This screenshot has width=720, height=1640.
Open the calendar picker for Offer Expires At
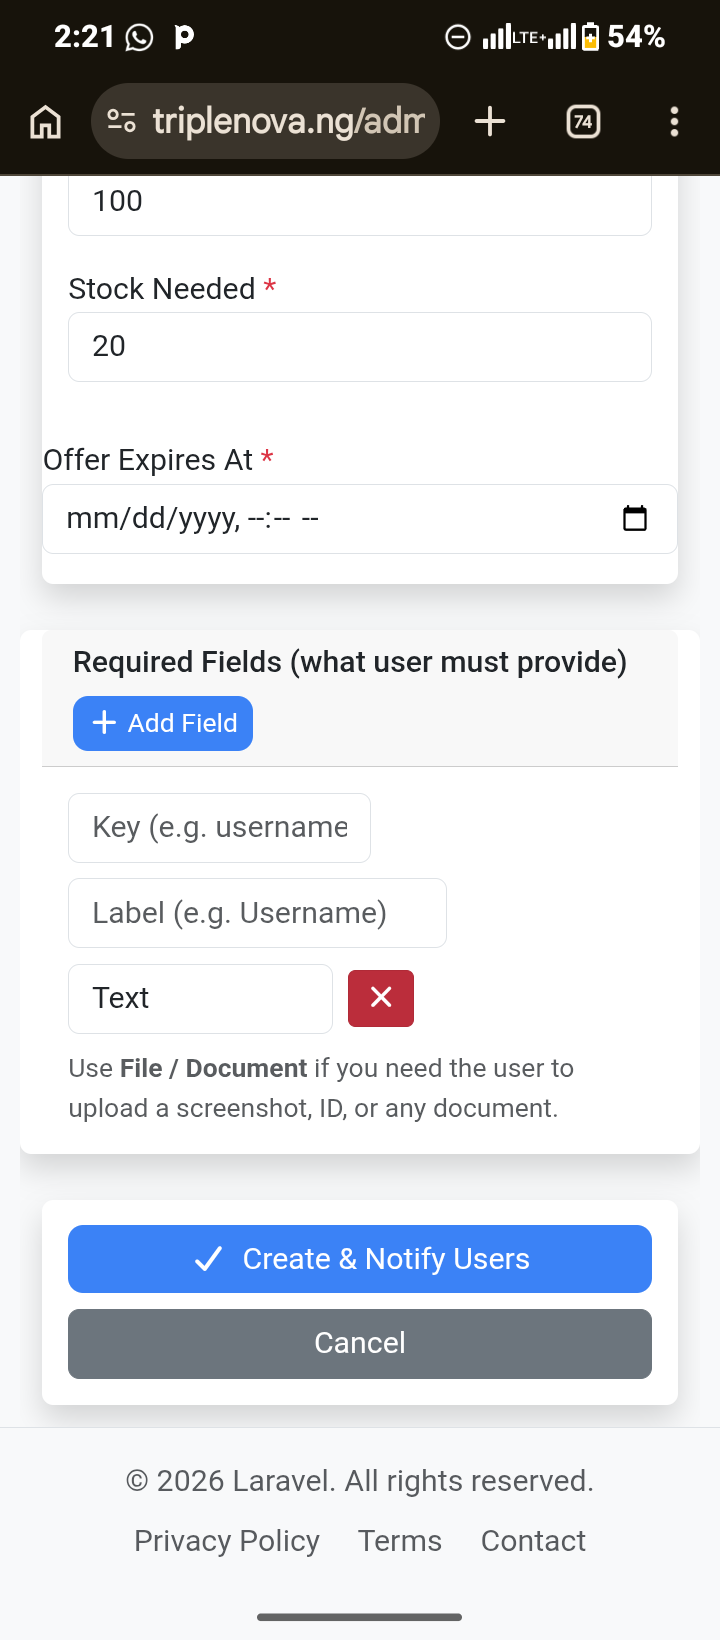click(x=635, y=518)
